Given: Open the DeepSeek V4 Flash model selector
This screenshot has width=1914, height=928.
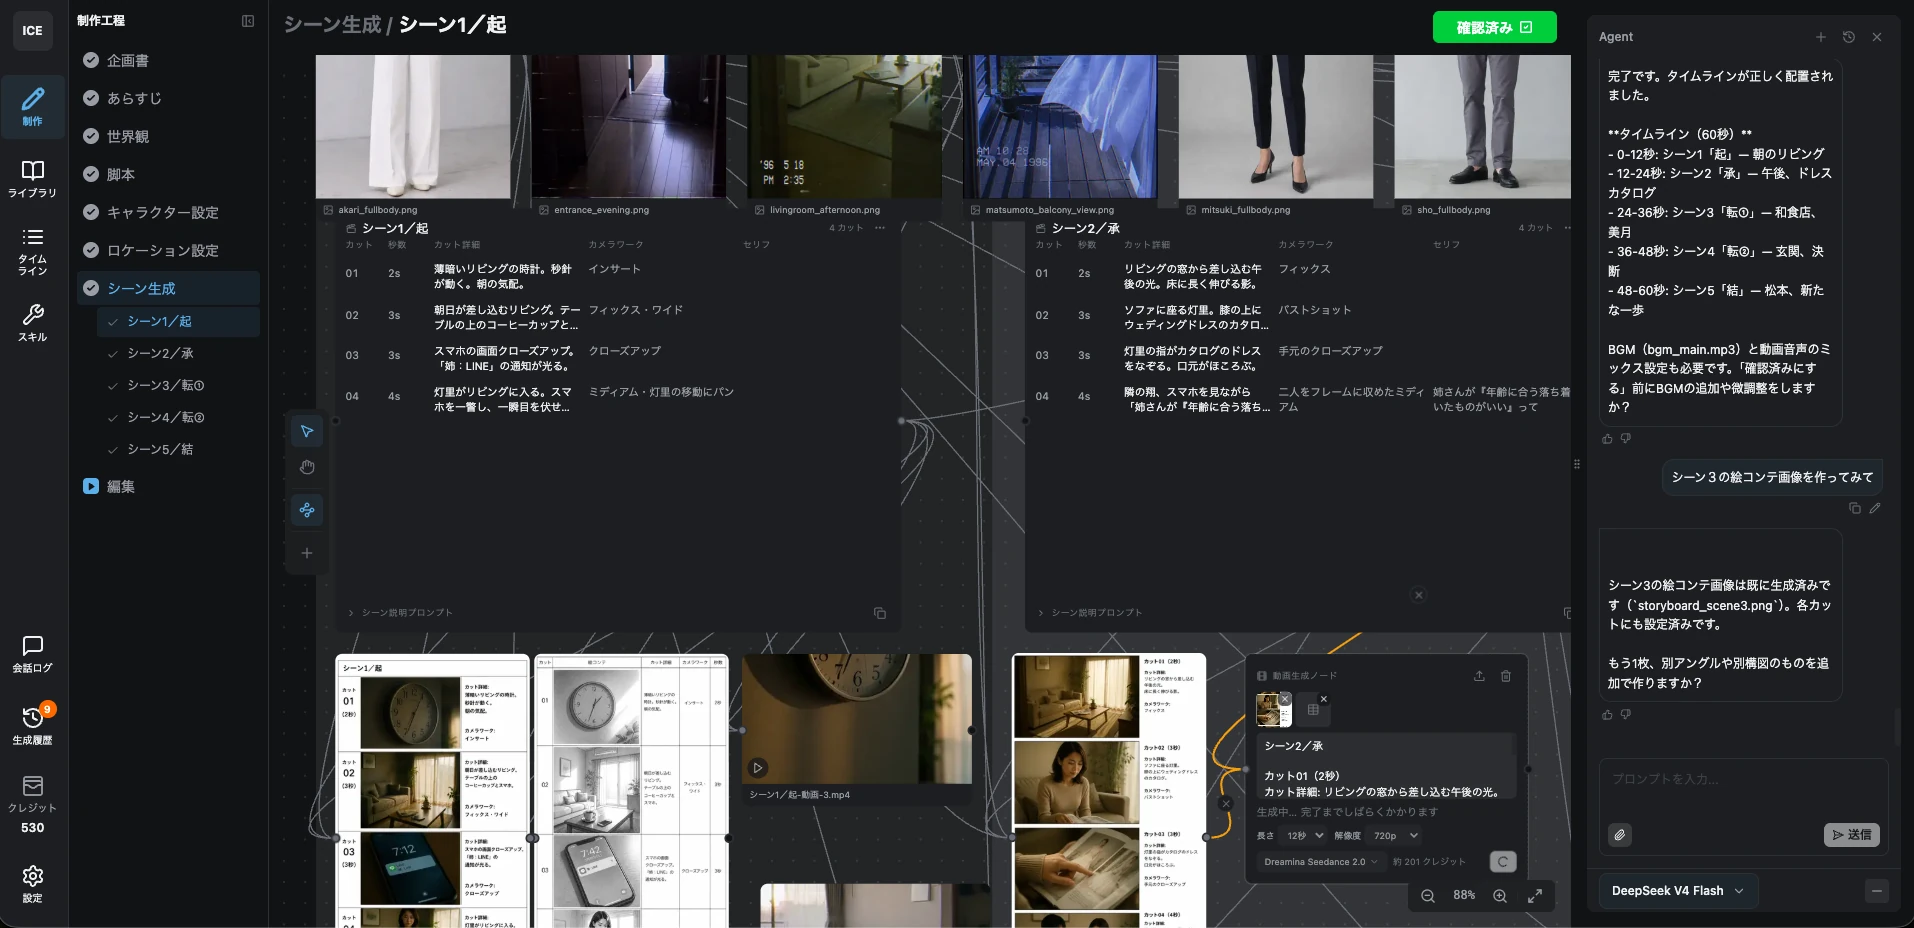Looking at the screenshot, I should (x=1677, y=891).
